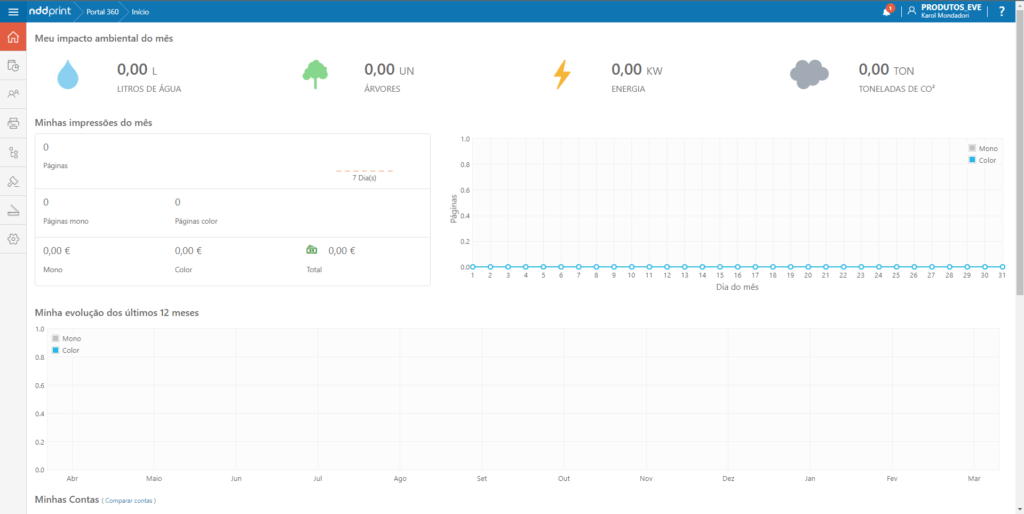The height and width of the screenshot is (514, 1024).
Task: Open the calendar-with-clock sidebar icon
Action: (13, 66)
